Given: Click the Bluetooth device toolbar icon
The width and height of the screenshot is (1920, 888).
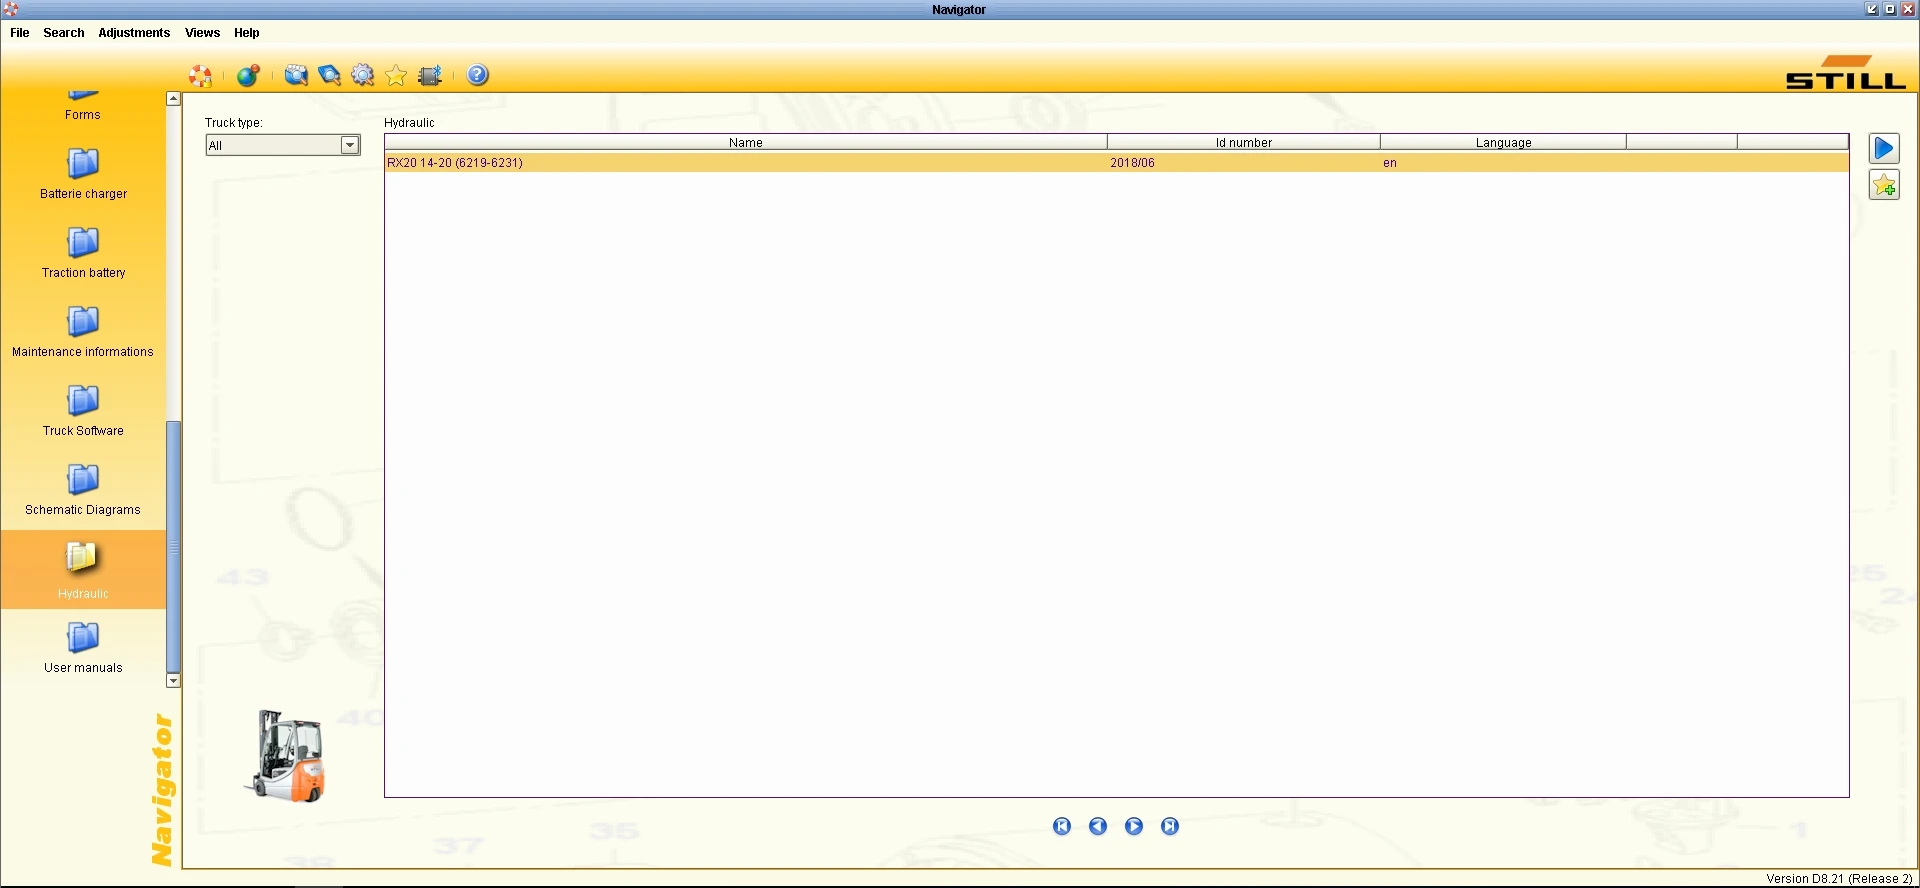Looking at the screenshot, I should tap(430, 75).
